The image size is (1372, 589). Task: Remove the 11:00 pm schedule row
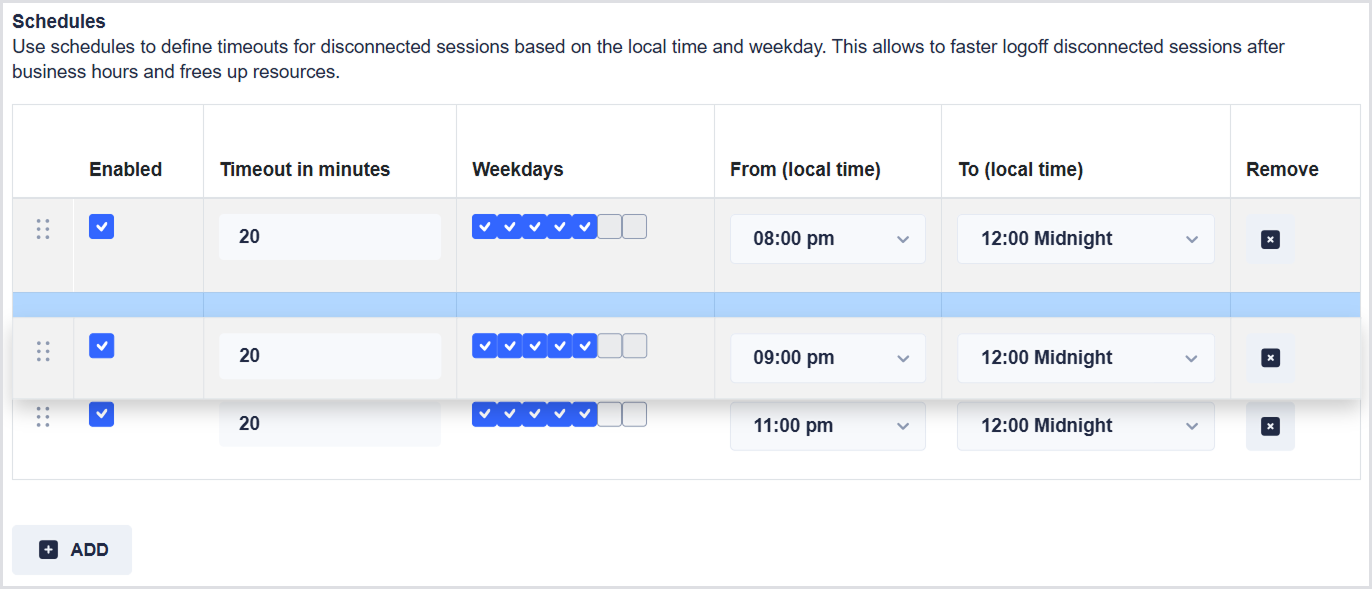(x=1270, y=426)
